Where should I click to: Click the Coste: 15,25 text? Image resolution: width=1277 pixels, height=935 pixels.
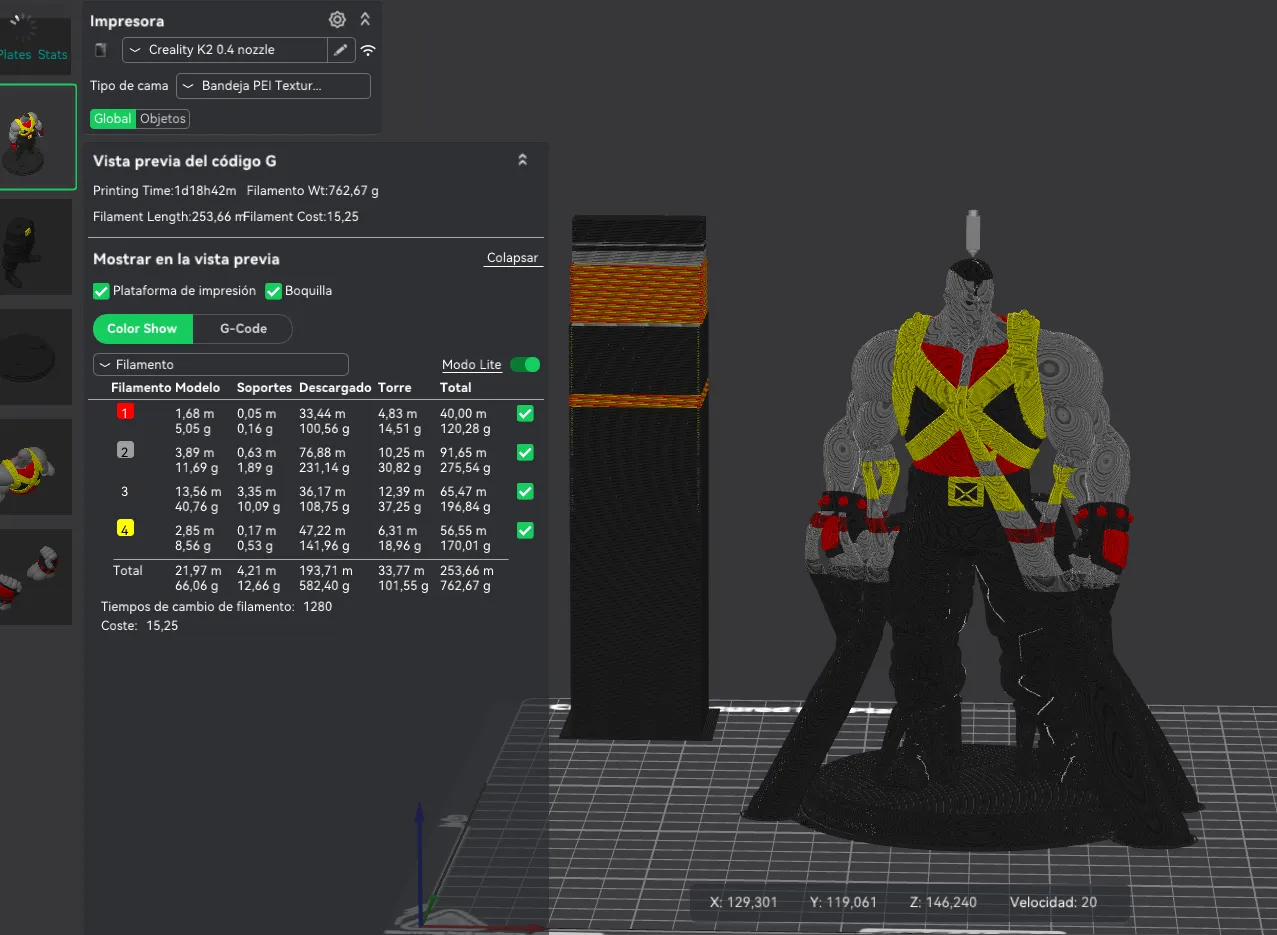click(x=140, y=626)
